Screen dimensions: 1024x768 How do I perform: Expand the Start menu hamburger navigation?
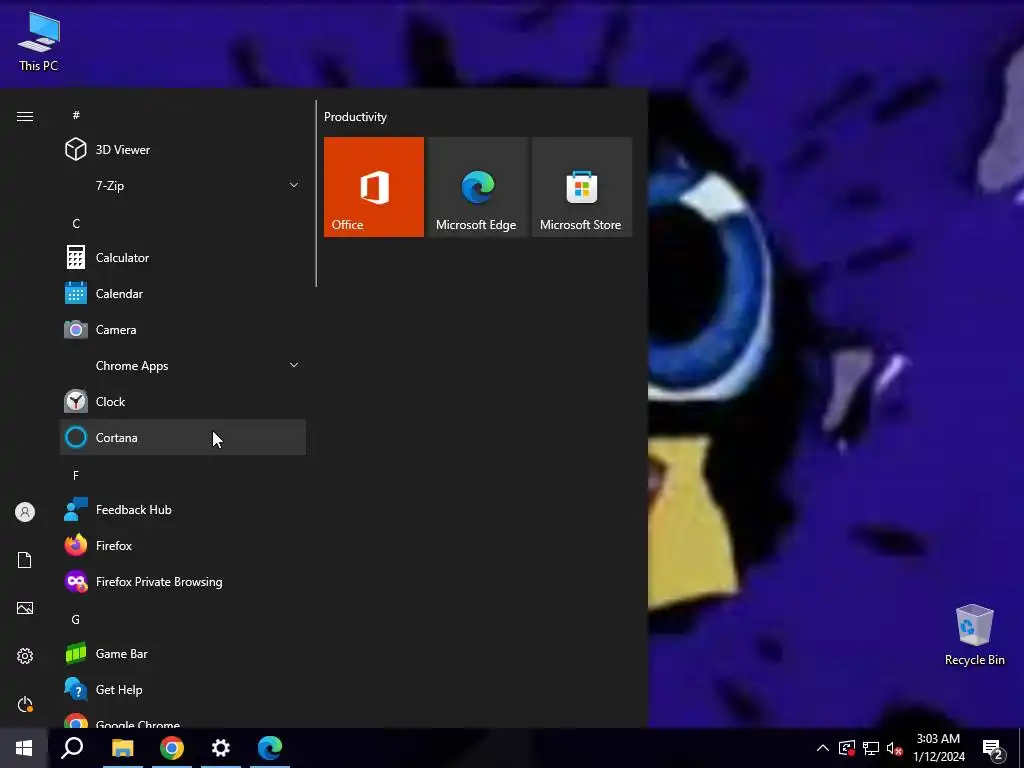pos(25,116)
